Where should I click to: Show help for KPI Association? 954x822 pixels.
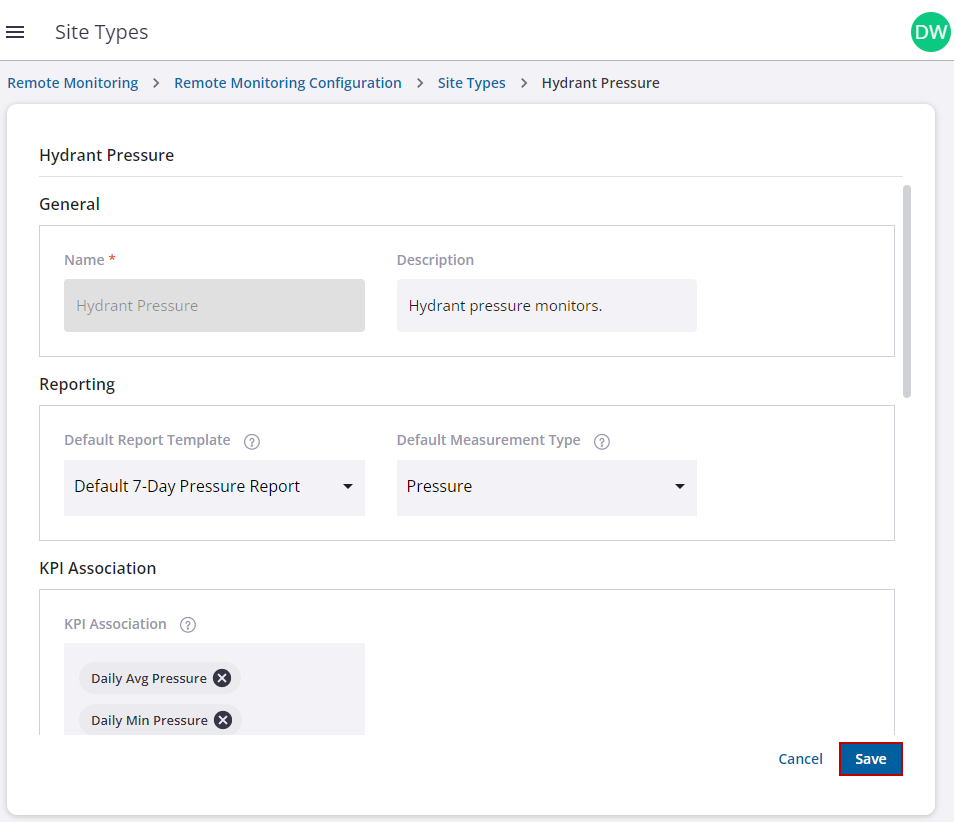click(x=188, y=625)
